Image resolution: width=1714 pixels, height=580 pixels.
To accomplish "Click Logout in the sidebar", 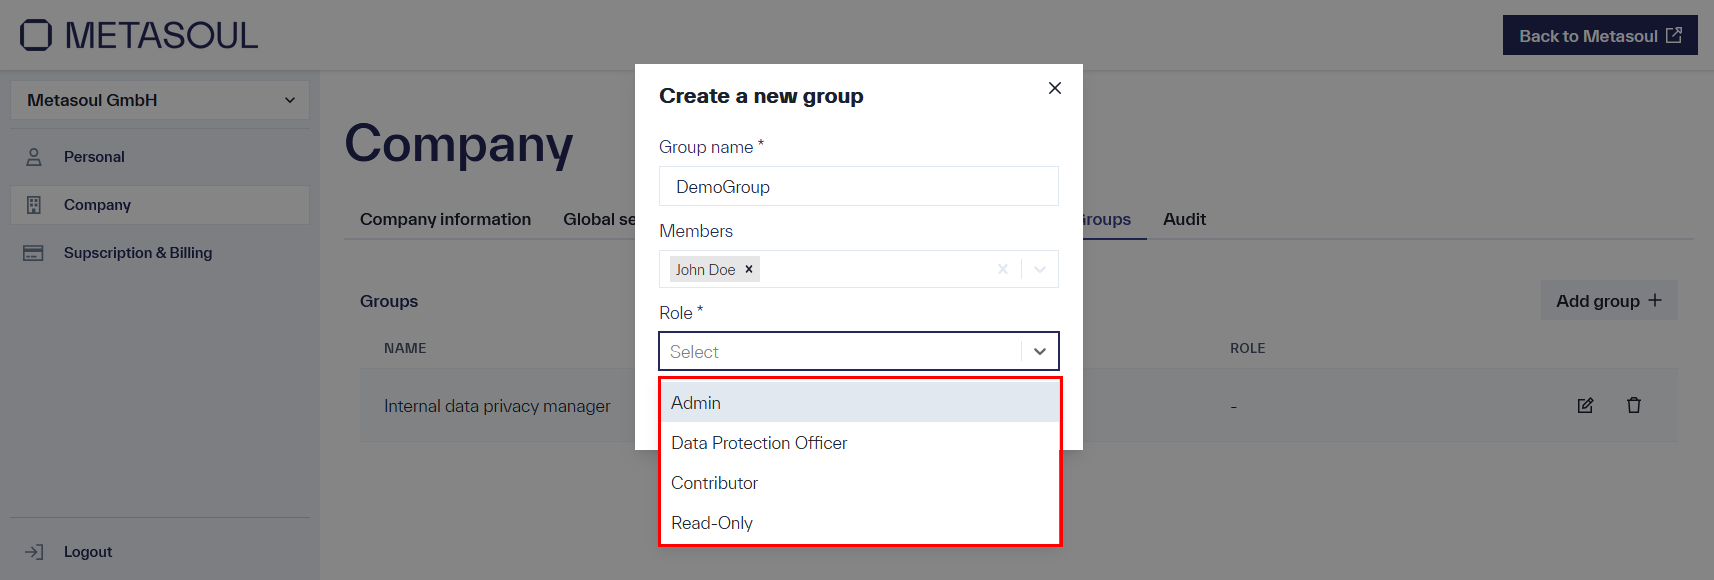I will point(88,552).
